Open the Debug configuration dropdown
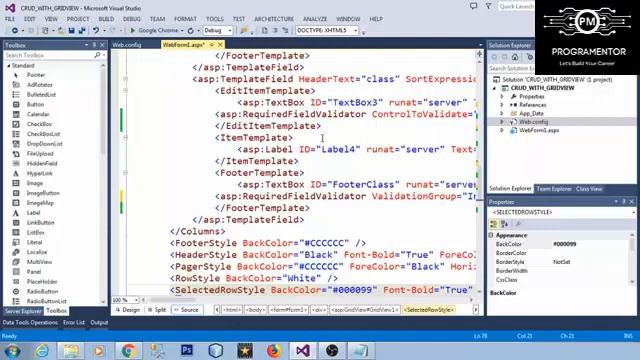Viewport: 640px width, 360px height. (x=230, y=31)
